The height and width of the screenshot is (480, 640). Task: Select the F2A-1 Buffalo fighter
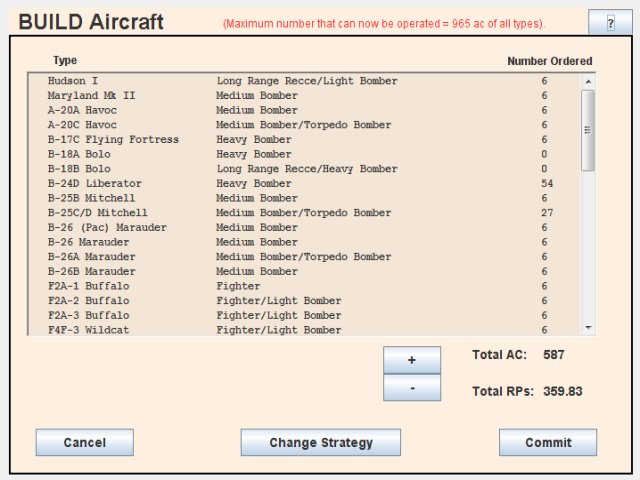[300, 286]
